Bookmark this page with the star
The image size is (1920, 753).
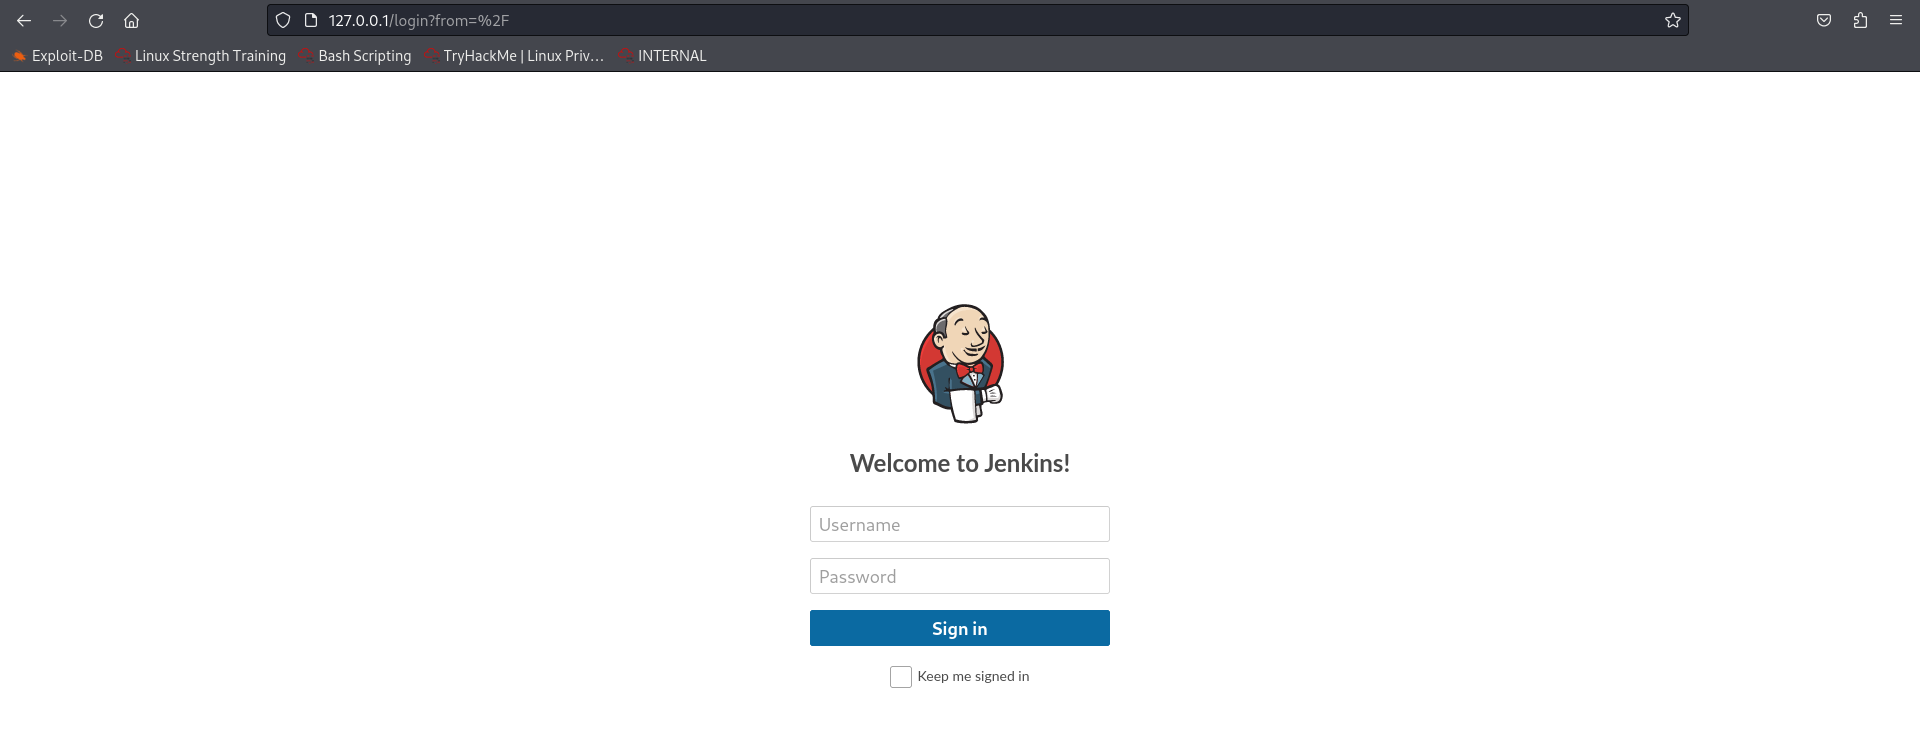[x=1672, y=20]
